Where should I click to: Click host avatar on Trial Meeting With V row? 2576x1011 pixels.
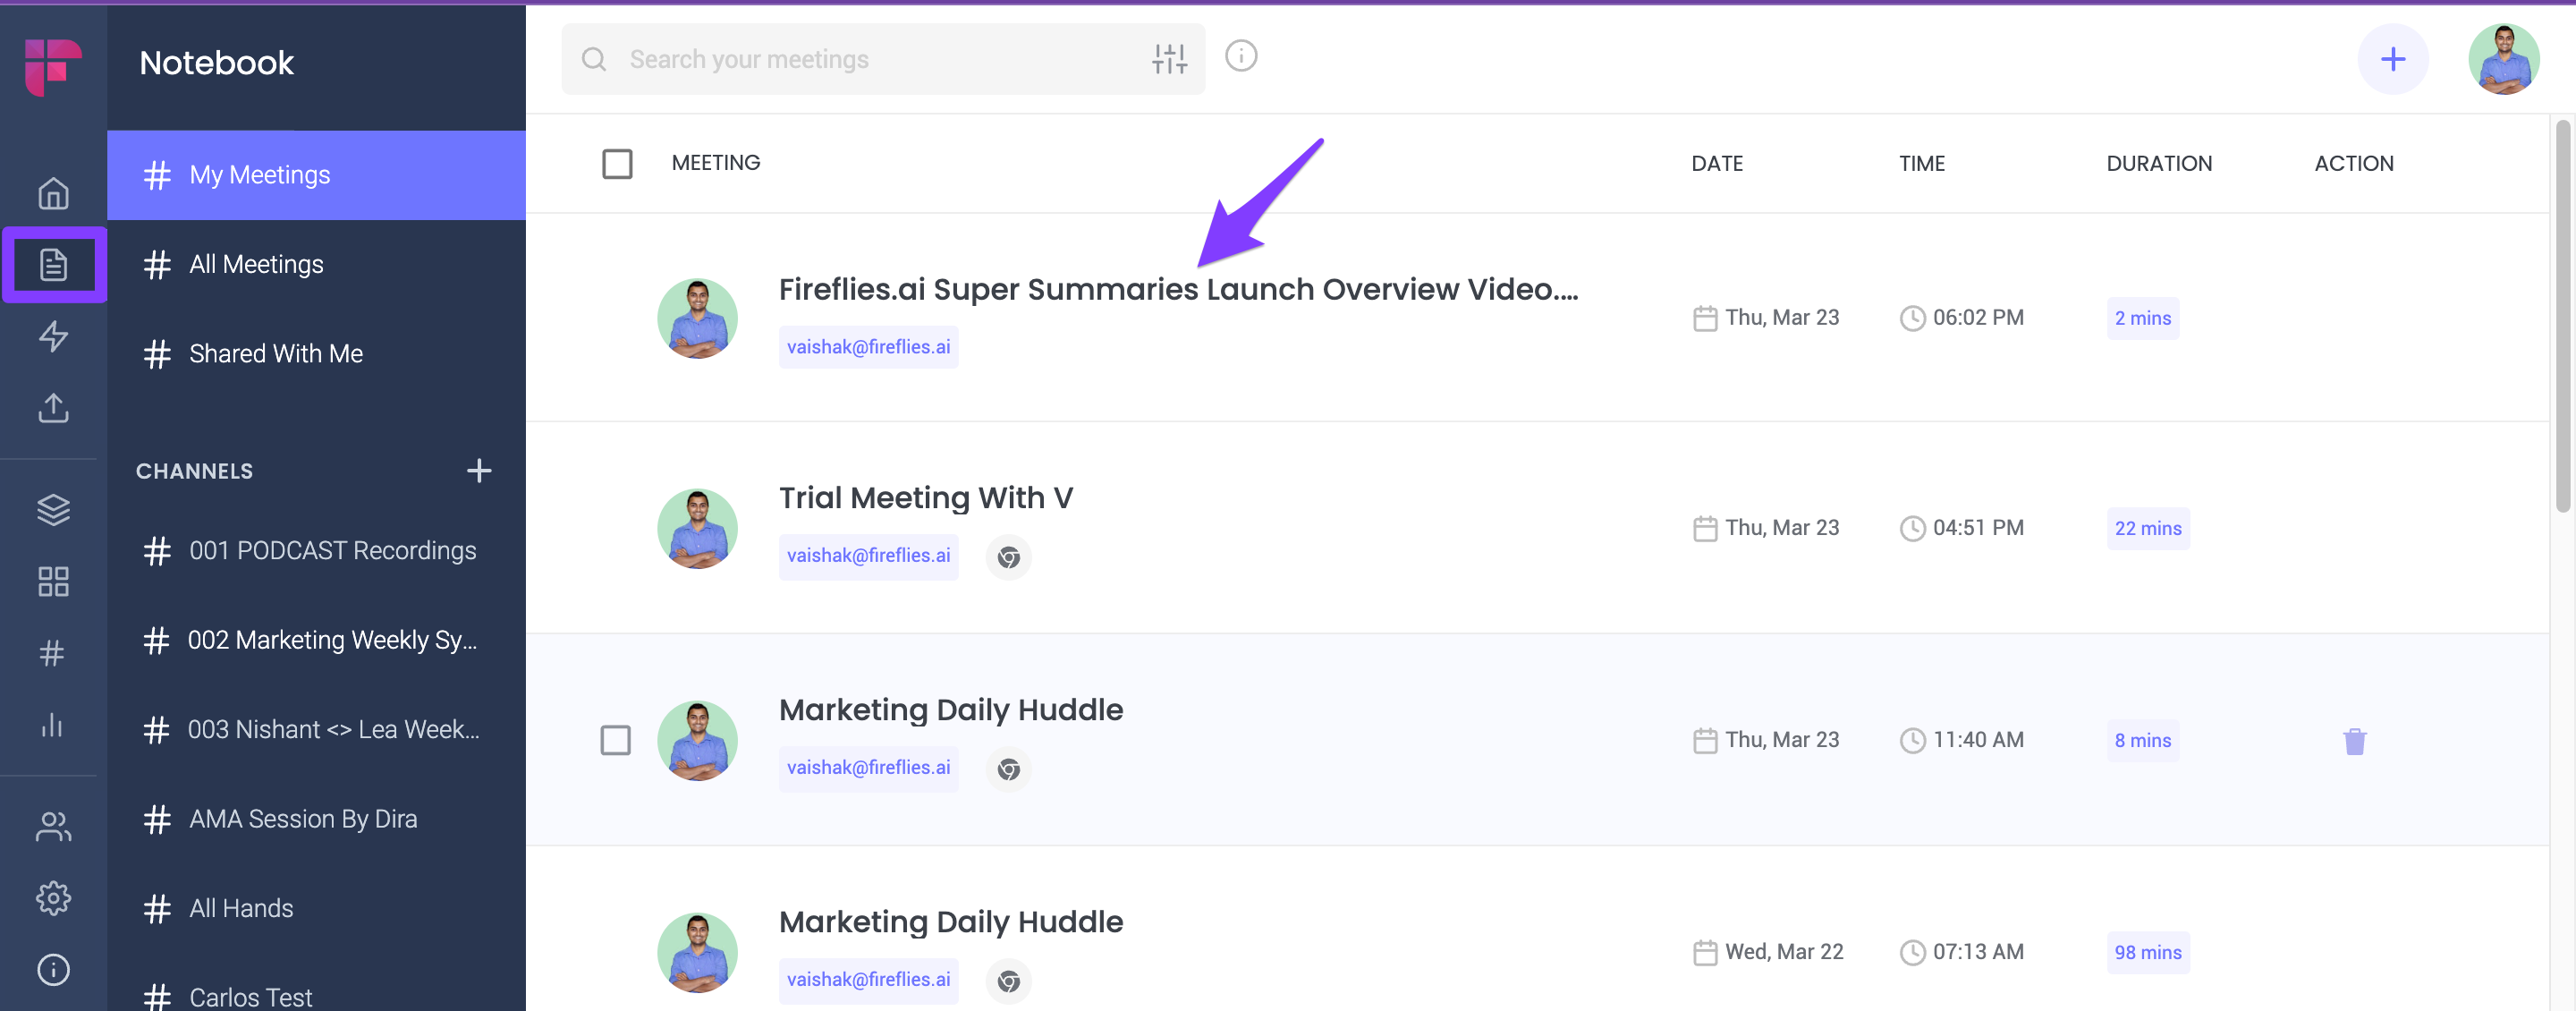coord(697,529)
